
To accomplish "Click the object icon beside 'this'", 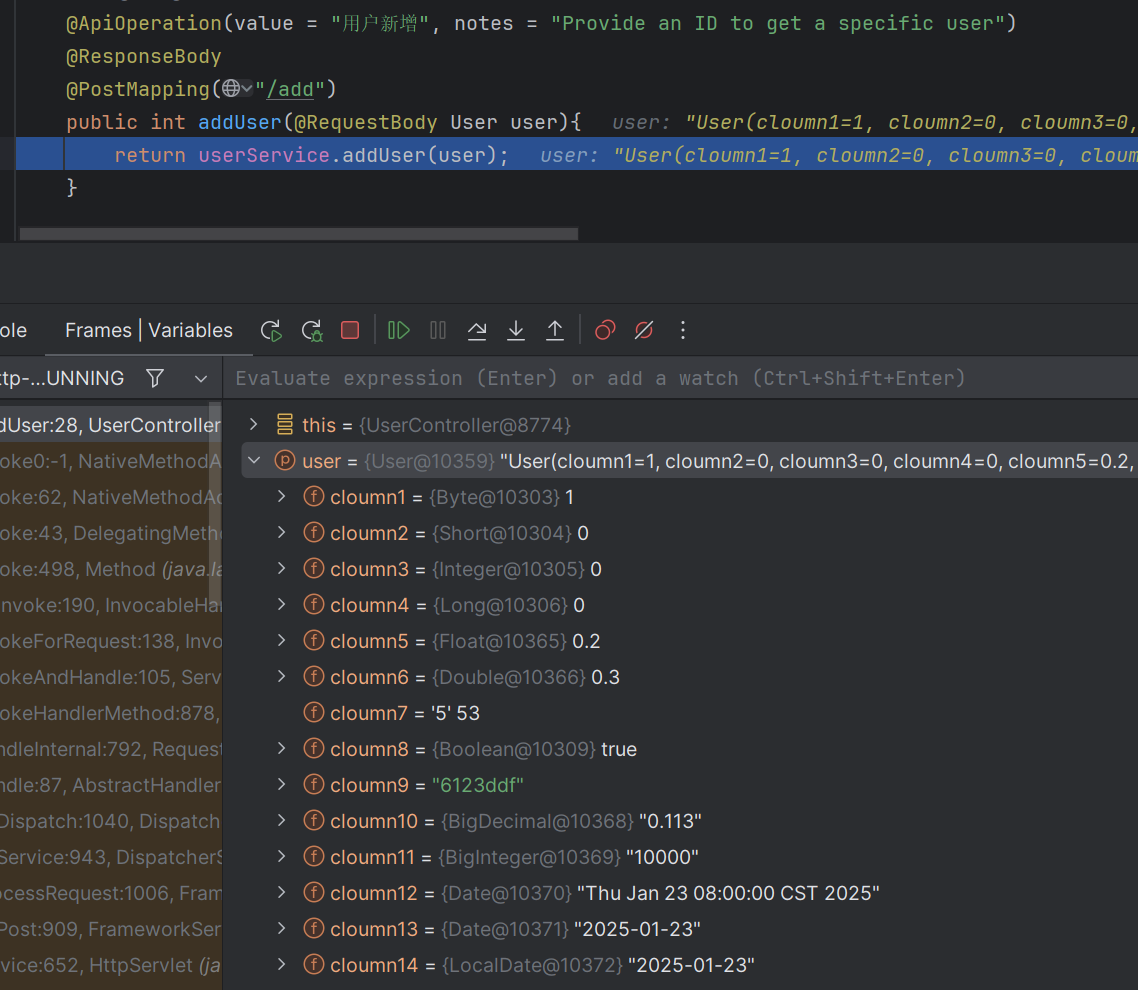I will point(285,424).
